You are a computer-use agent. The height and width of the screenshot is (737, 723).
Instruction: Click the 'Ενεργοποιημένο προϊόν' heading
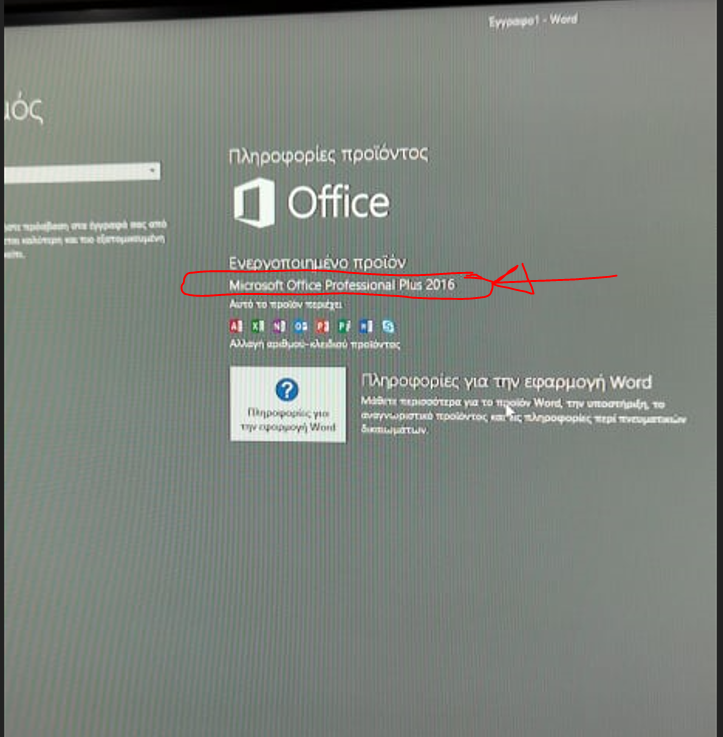[317, 262]
